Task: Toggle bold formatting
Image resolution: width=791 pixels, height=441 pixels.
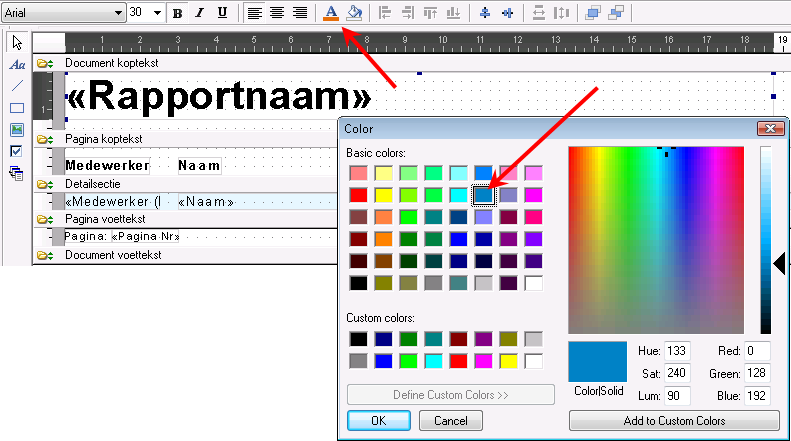Action: point(177,13)
